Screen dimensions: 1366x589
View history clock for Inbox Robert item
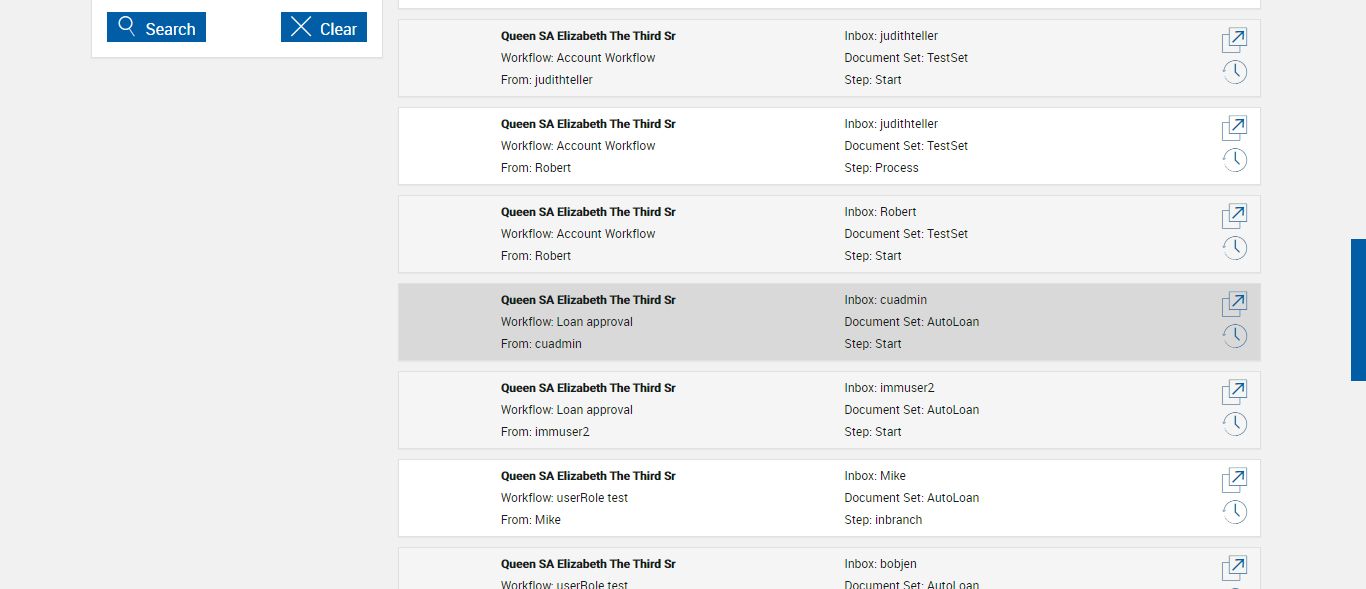(1234, 248)
